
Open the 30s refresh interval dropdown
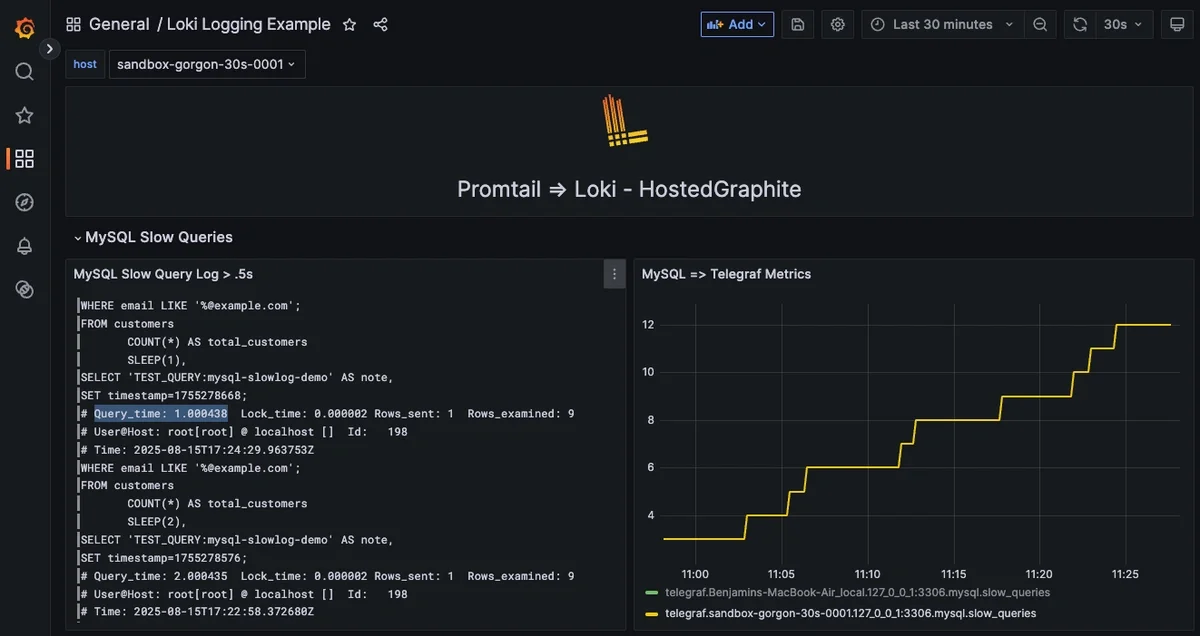click(x=1123, y=24)
